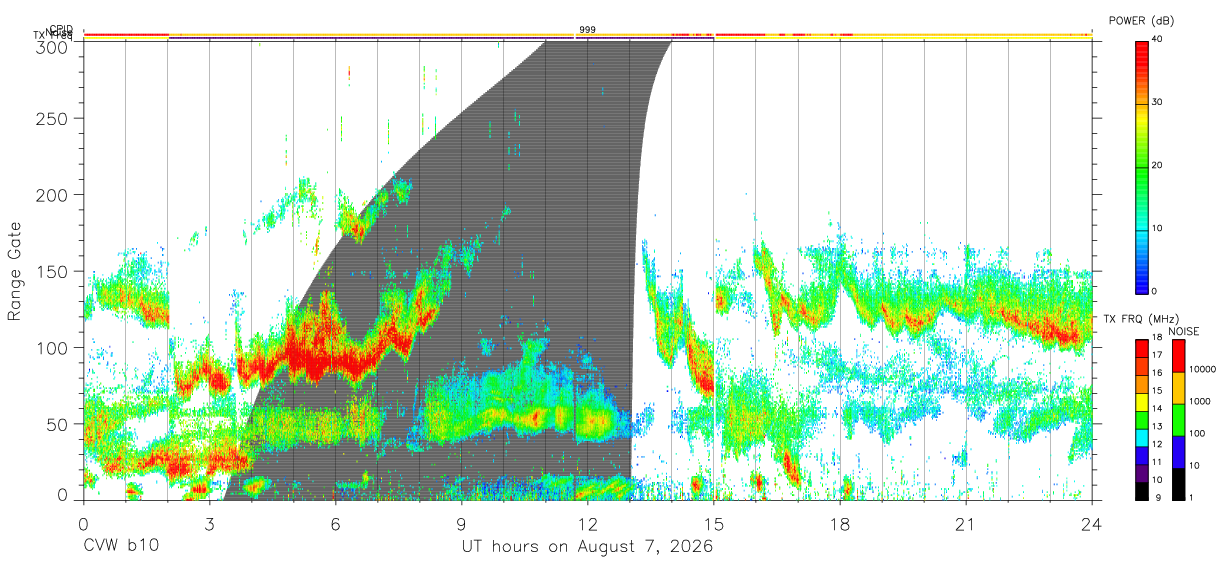Click the 200 tick label on the Range Gate axis
This screenshot has width=1228, height=567.
click(x=52, y=194)
